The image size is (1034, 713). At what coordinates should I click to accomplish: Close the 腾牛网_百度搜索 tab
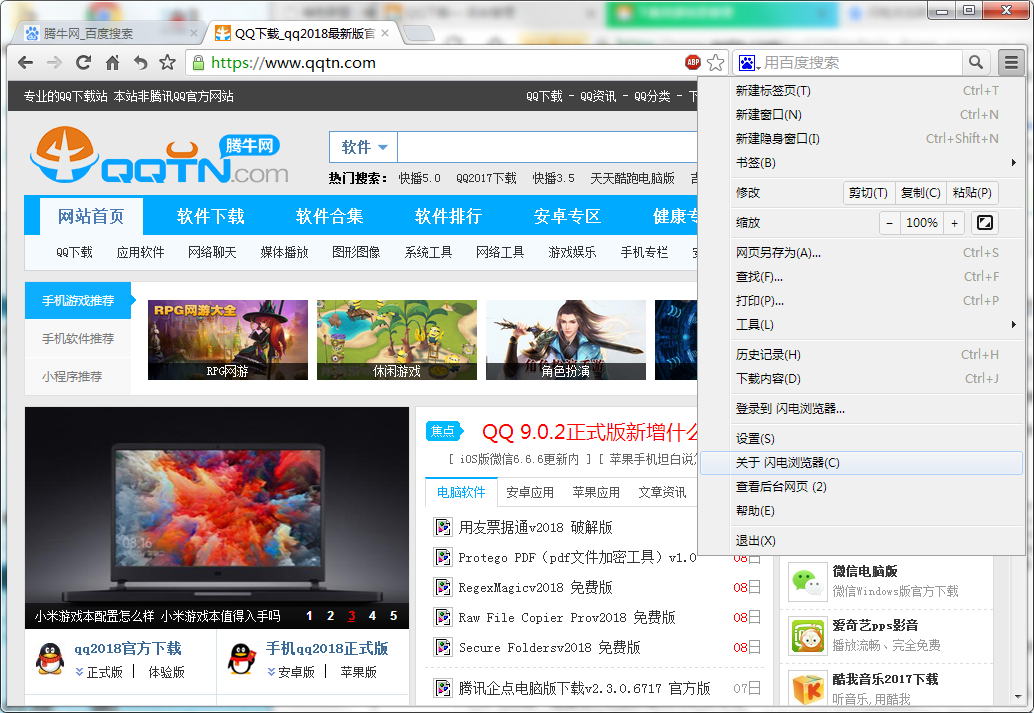tap(194, 33)
